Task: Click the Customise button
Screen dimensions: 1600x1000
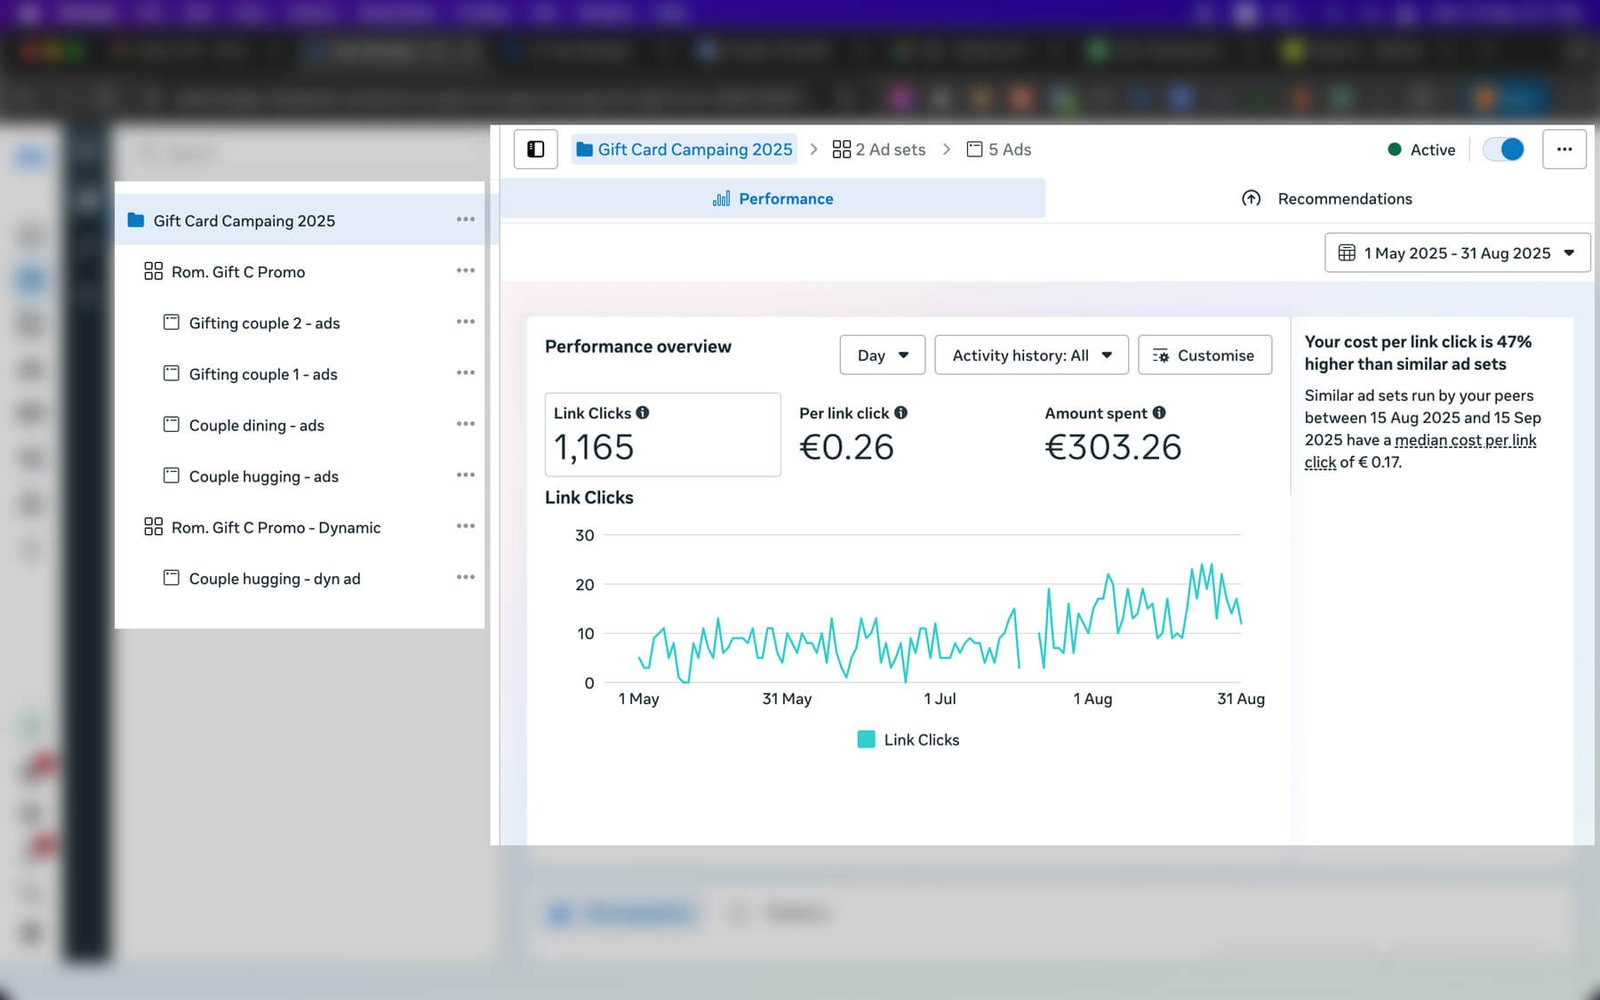Action: coord(1204,355)
